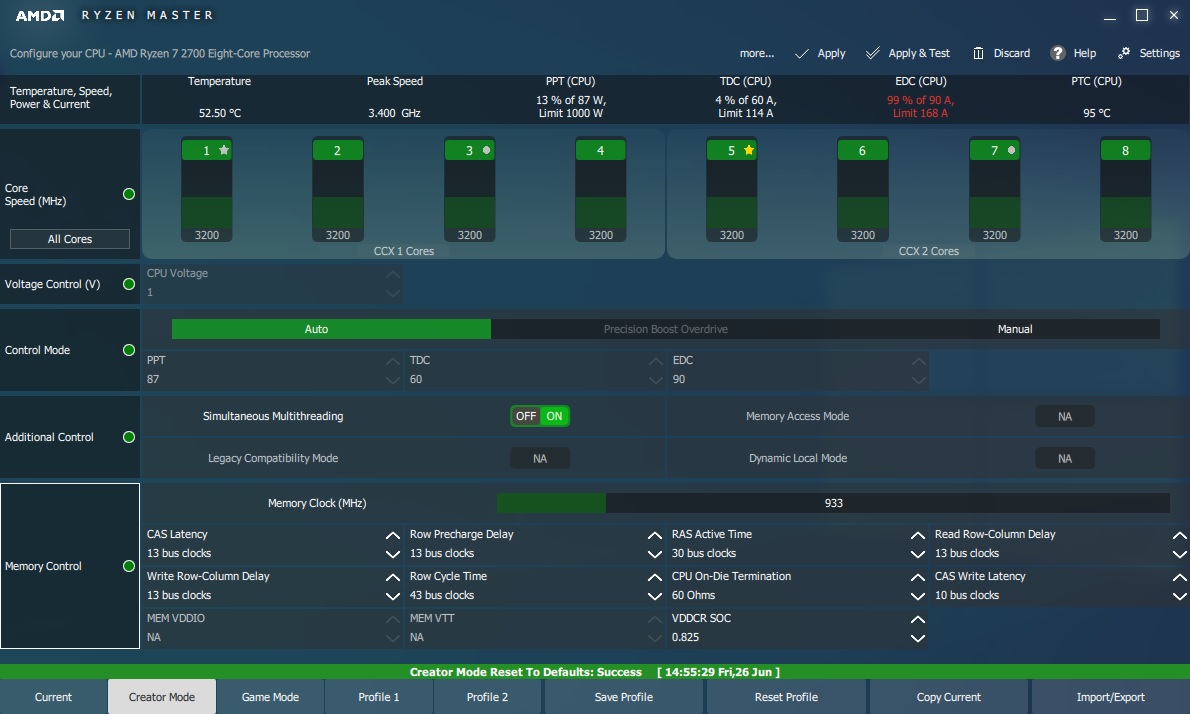The width and height of the screenshot is (1190, 714).
Task: Decrease VDDCR SOC voltage
Action: pyautogui.click(x=918, y=638)
